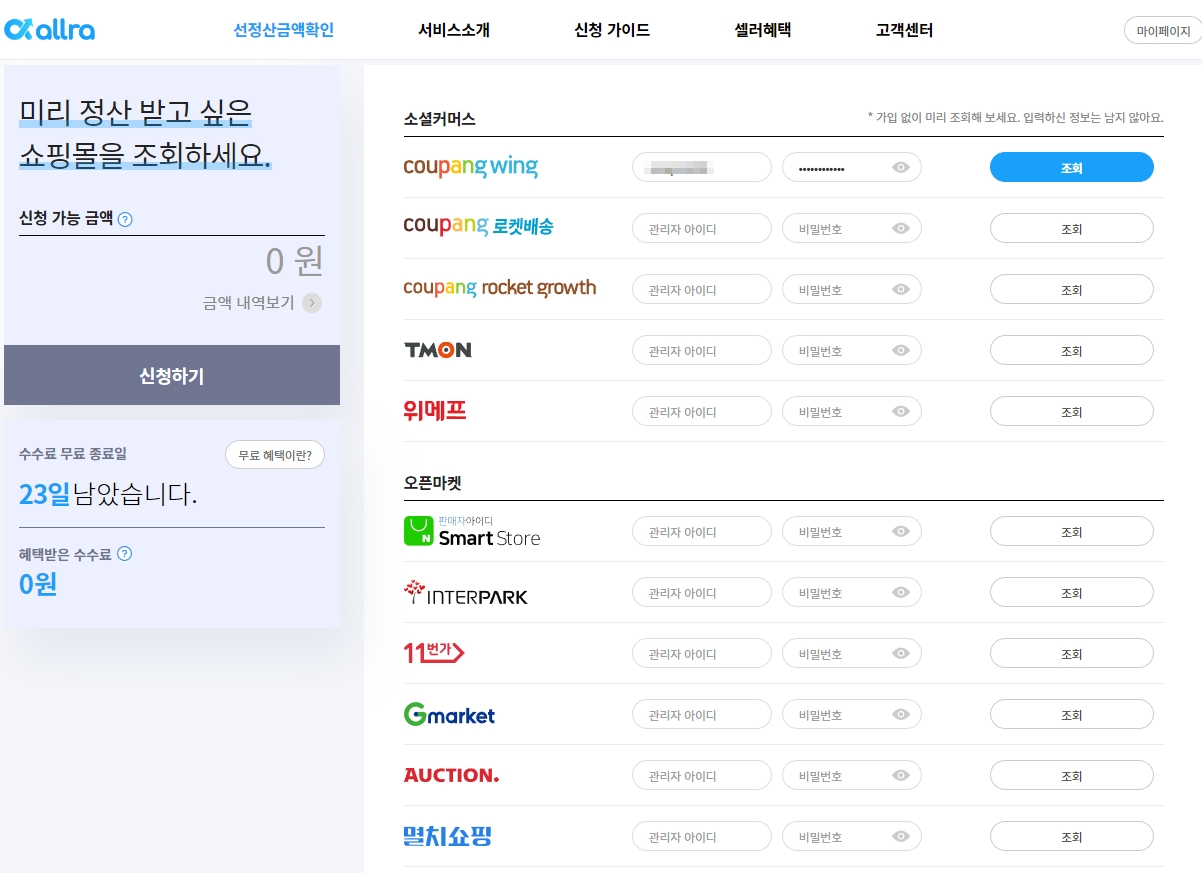Show password in Smart Store row

(x=901, y=532)
